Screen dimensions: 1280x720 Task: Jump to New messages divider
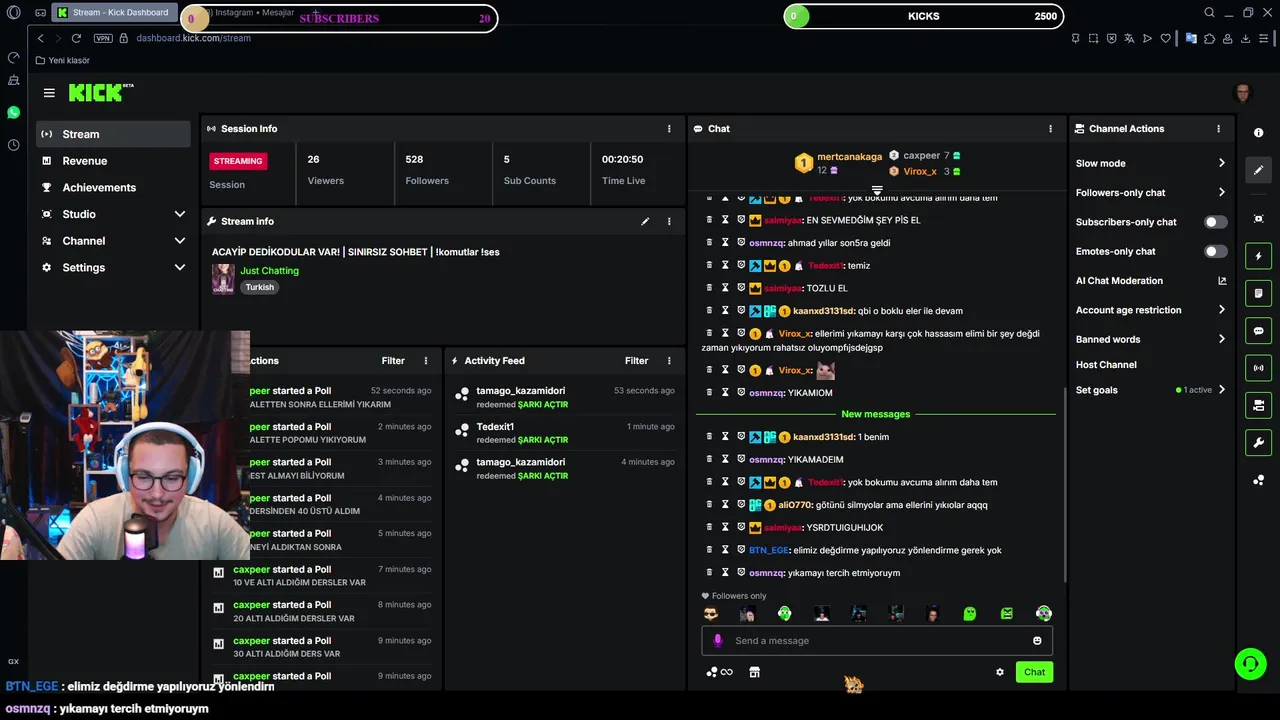[x=876, y=414]
